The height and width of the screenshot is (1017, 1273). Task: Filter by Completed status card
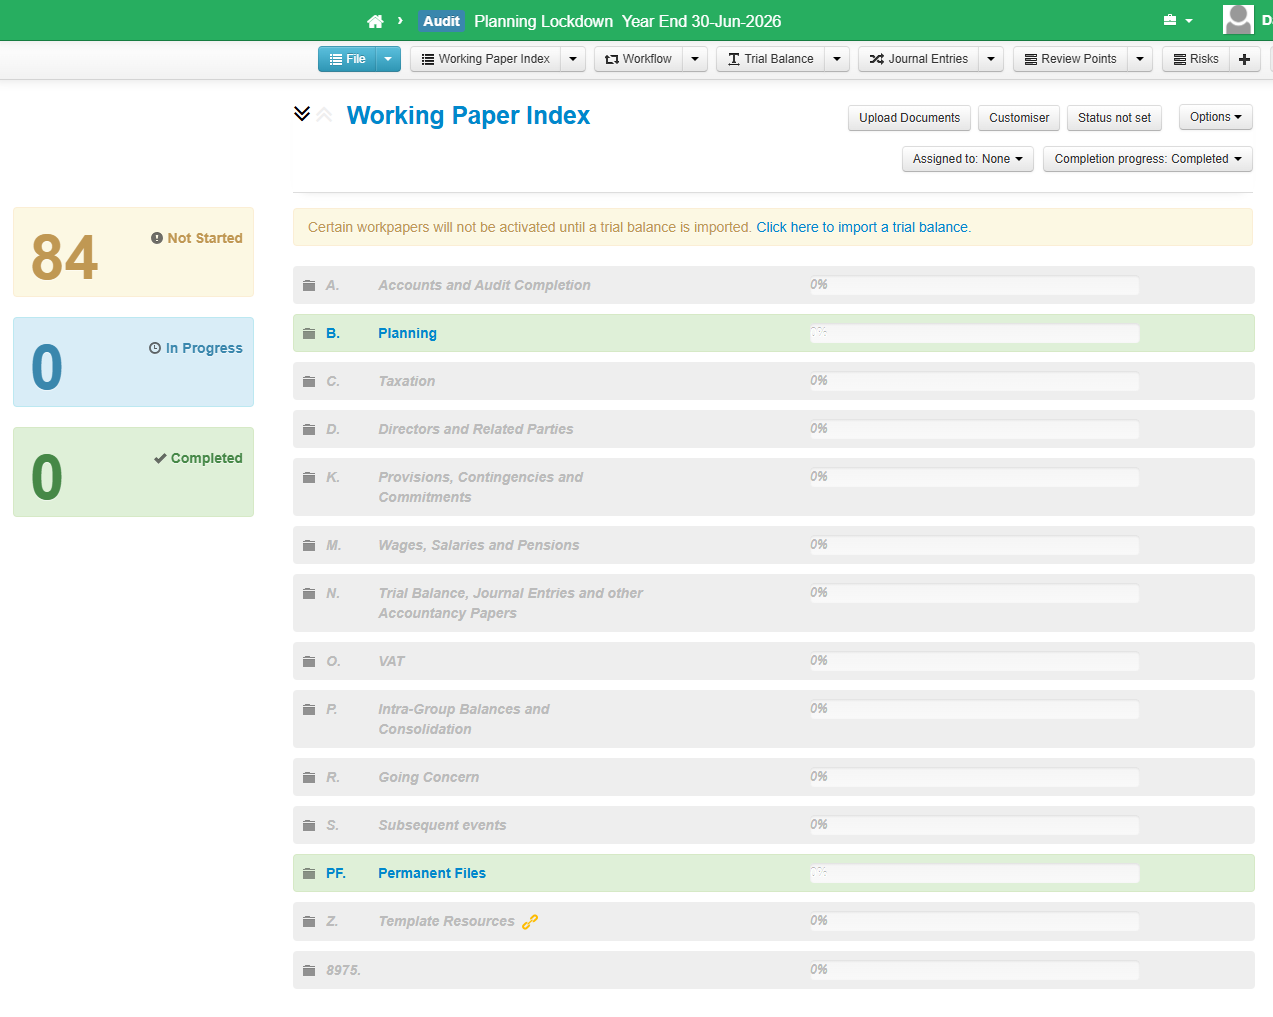point(133,472)
